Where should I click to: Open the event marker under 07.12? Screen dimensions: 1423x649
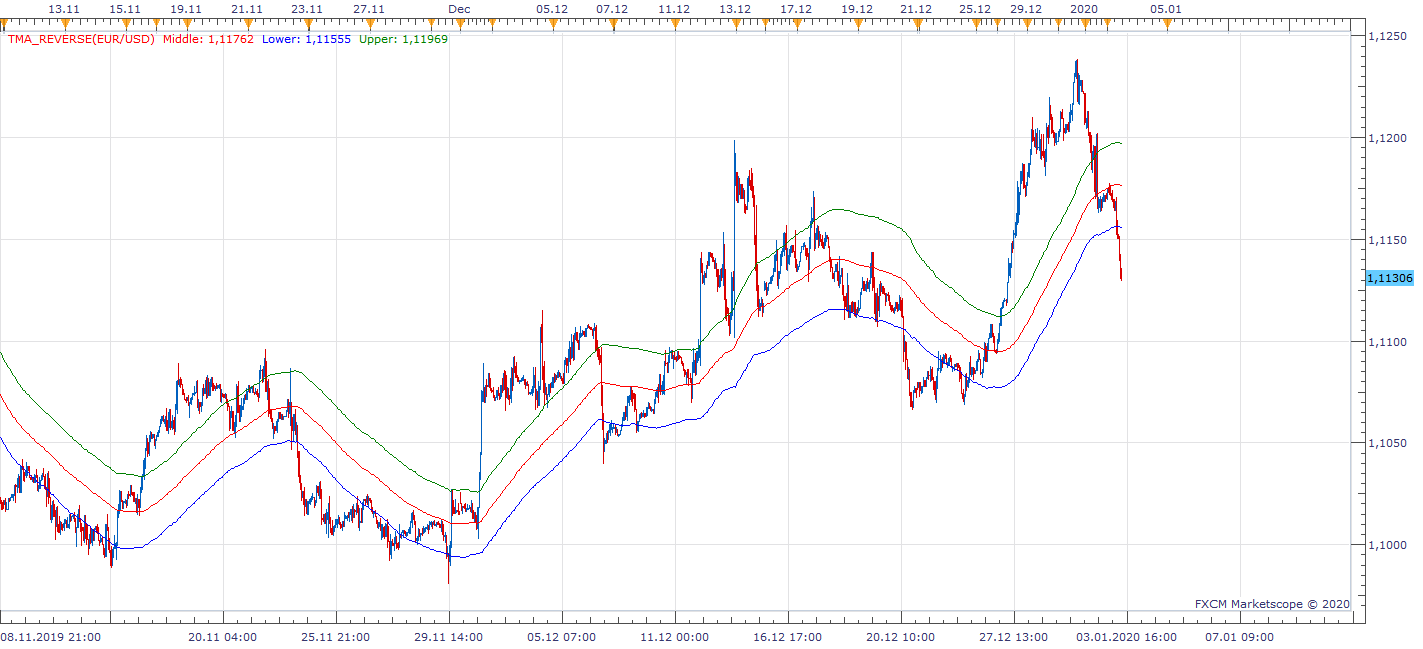[612, 23]
